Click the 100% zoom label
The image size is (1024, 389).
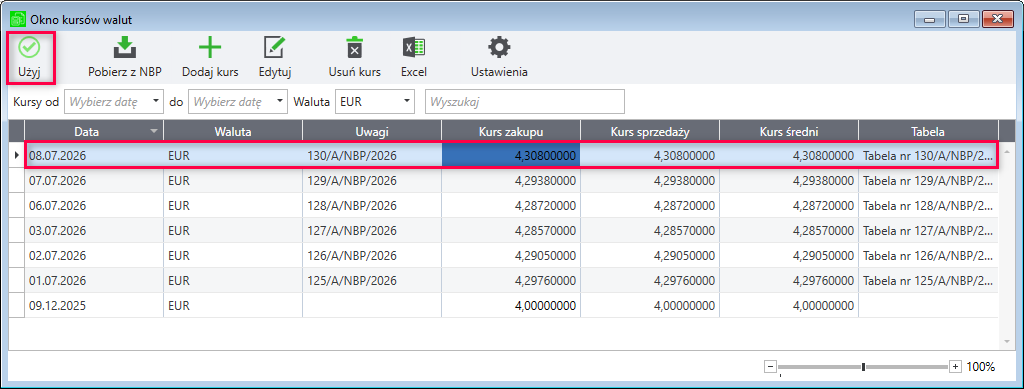981,367
